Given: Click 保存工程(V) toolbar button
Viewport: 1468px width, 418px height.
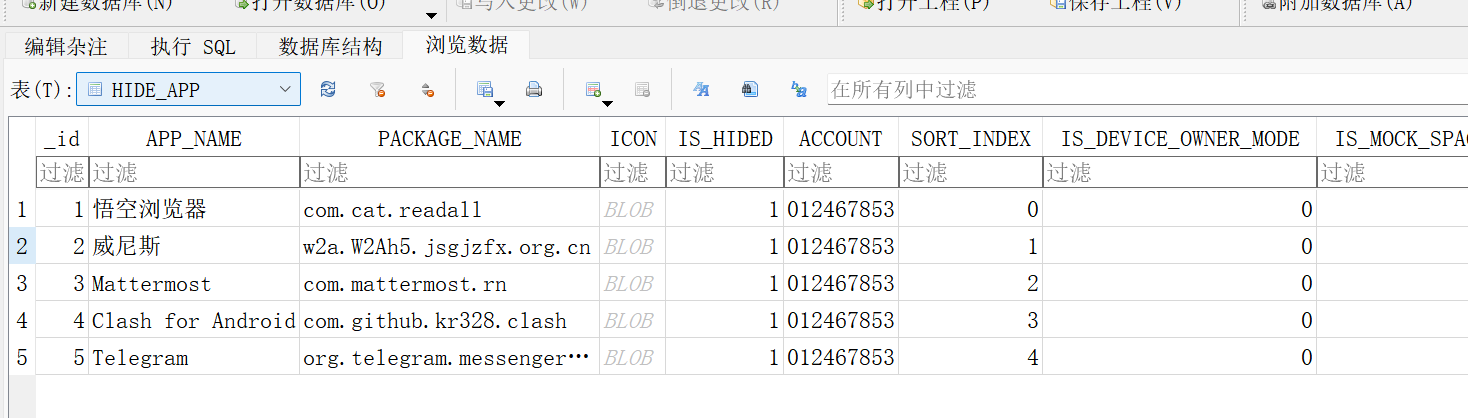Looking at the screenshot, I should pyautogui.click(x=1115, y=5).
